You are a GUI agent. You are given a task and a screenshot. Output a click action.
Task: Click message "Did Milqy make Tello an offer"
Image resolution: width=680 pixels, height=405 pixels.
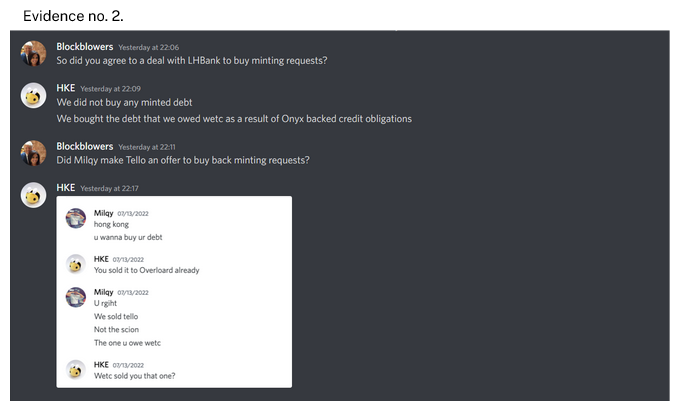coord(183,160)
